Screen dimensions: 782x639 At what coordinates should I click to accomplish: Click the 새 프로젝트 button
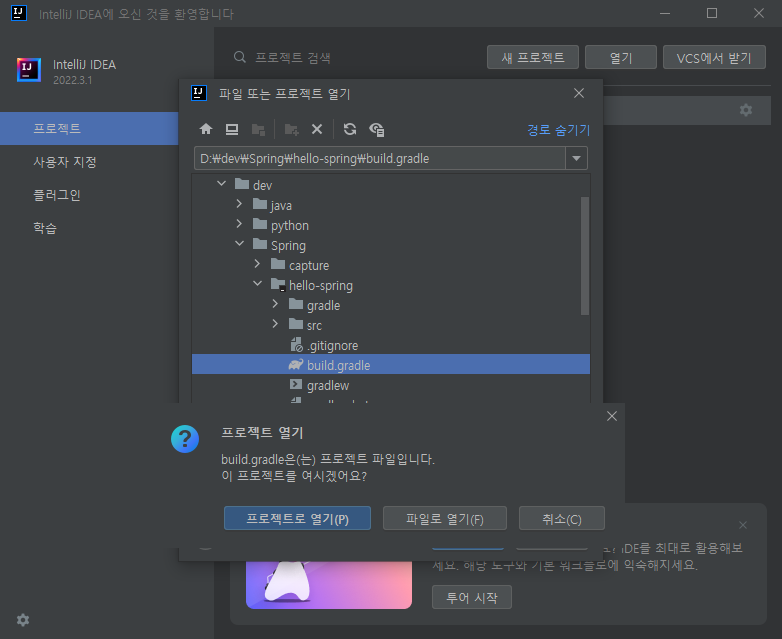click(533, 57)
